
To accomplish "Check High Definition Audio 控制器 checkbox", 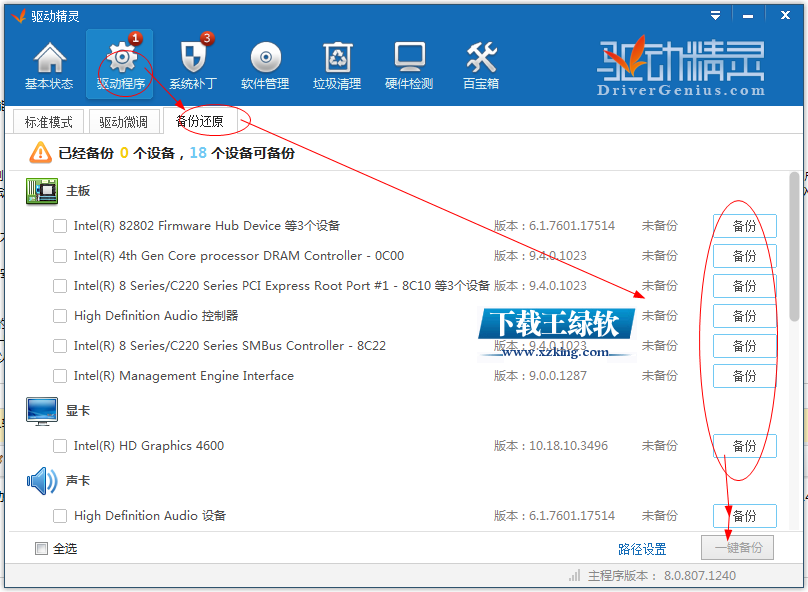I will [x=60, y=316].
